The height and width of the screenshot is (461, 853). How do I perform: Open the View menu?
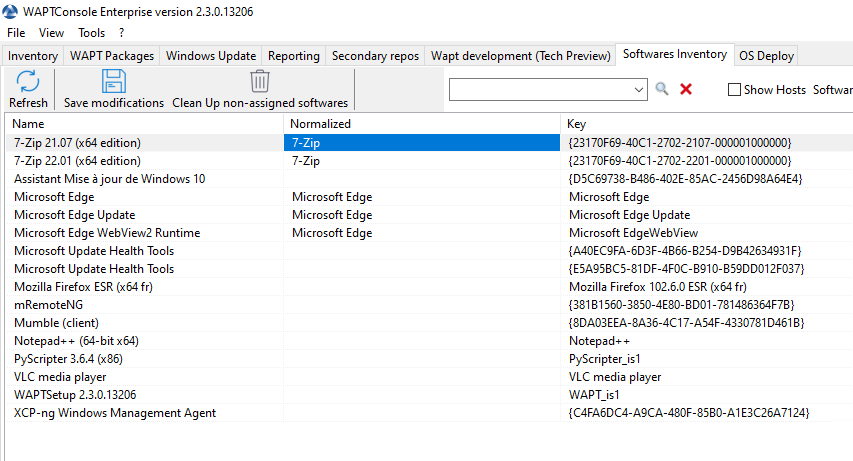coord(51,33)
